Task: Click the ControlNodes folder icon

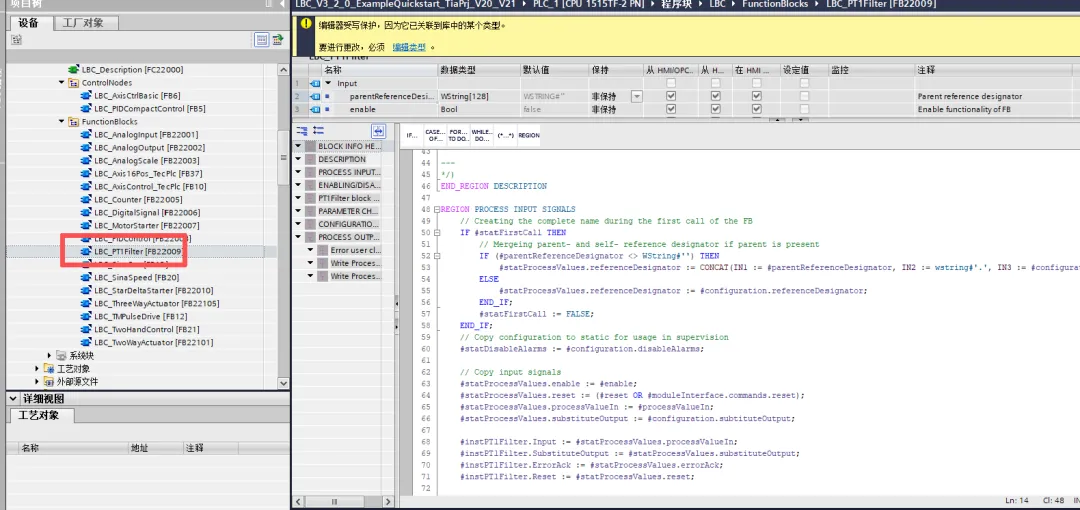Action: click(74, 83)
